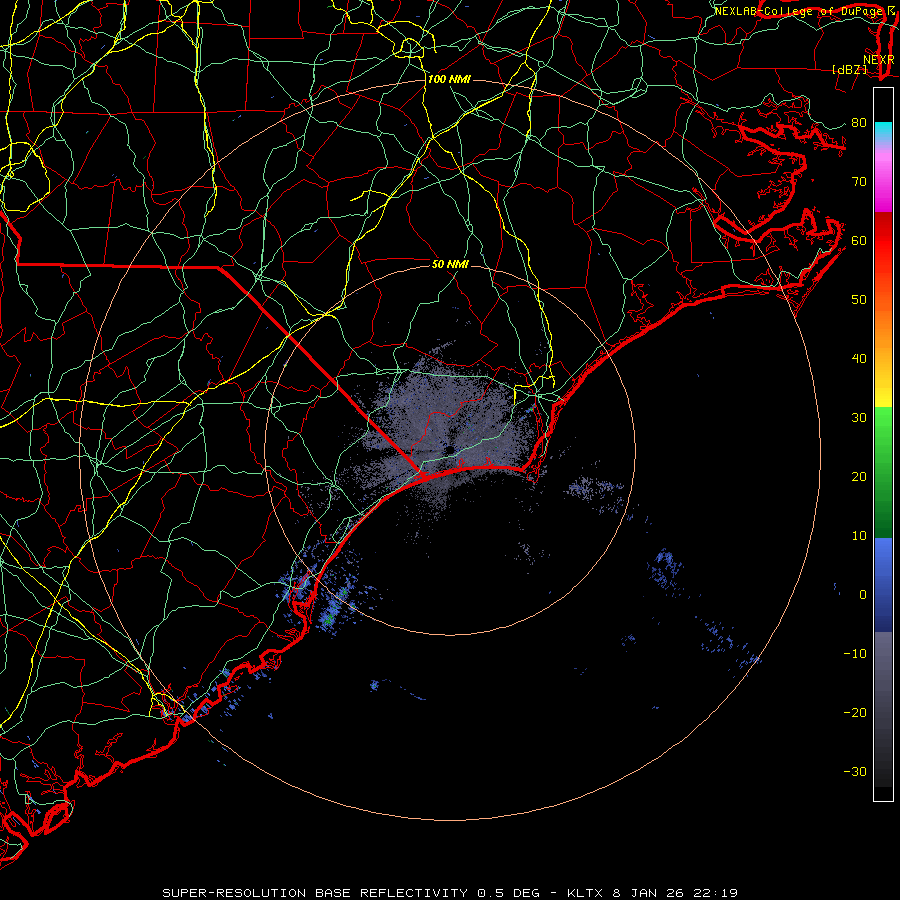Click the 20 value on the dBZ scale

click(859, 476)
